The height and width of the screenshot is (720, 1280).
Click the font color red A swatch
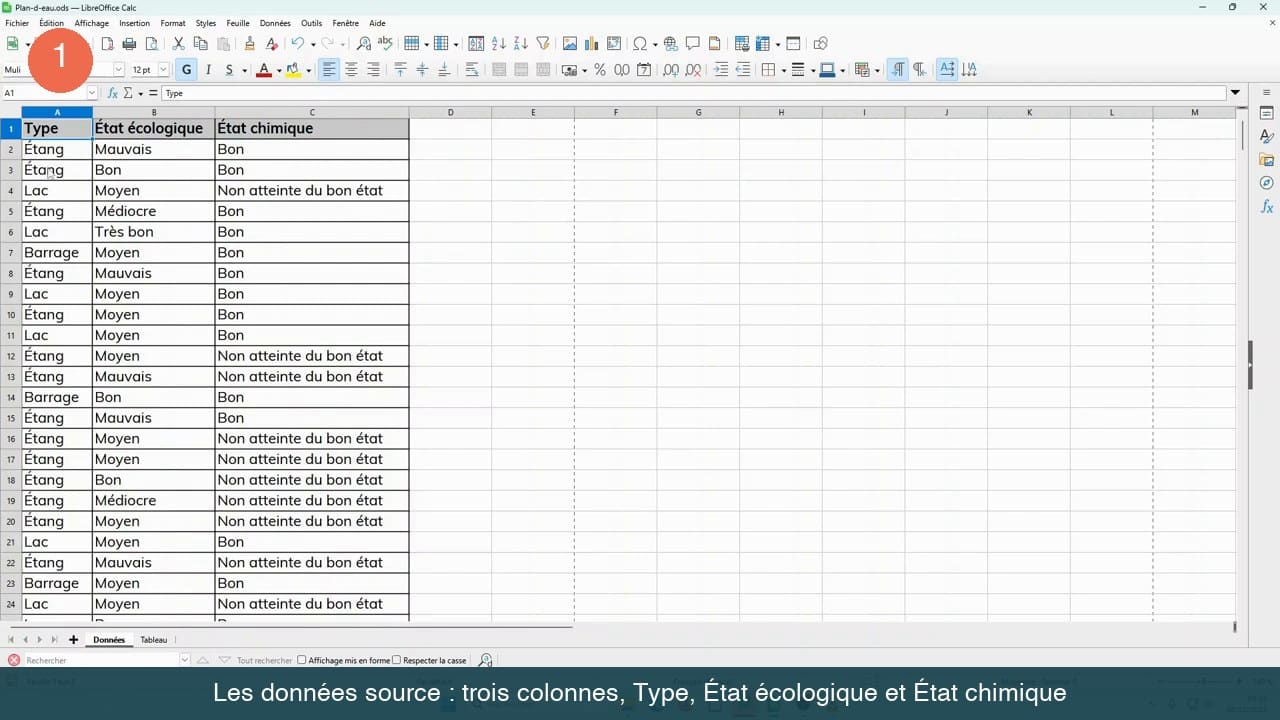tap(264, 70)
